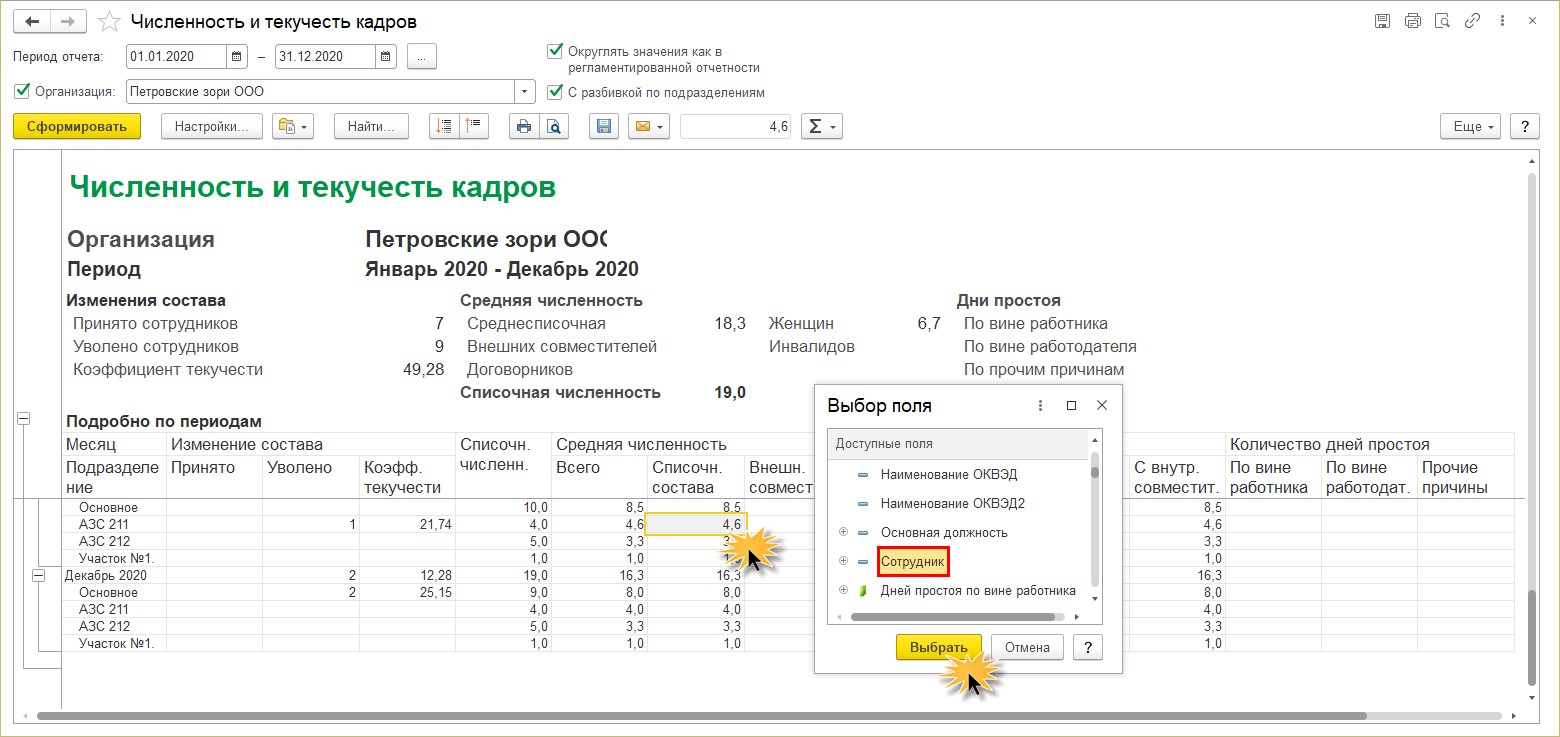Viewport: 1560px width, 737px height.
Task: Open send by email envelope dropdown
Action: coord(649,127)
